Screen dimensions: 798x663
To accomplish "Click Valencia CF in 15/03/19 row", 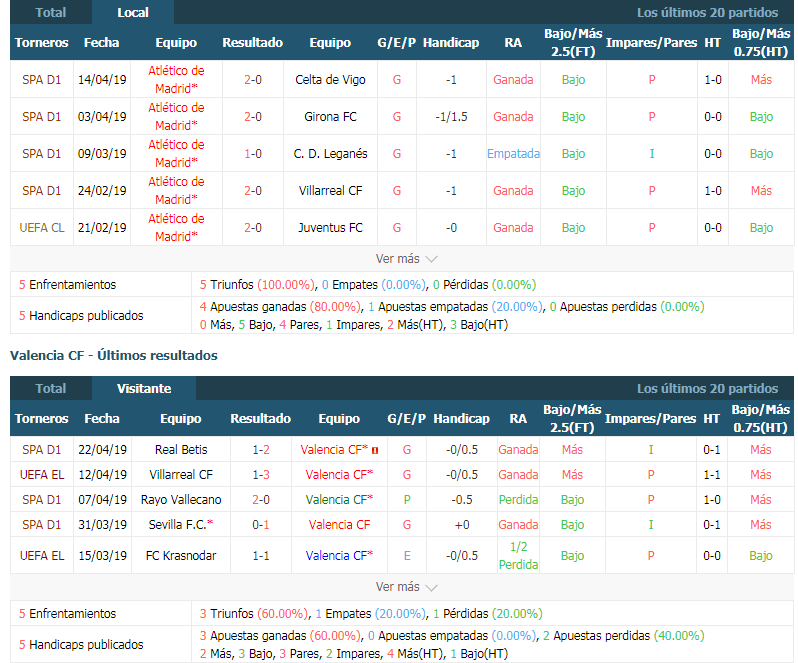I will tap(339, 555).
